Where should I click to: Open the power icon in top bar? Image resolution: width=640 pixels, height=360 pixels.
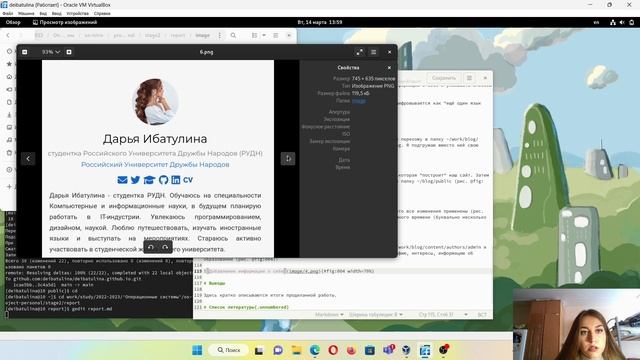coord(632,22)
